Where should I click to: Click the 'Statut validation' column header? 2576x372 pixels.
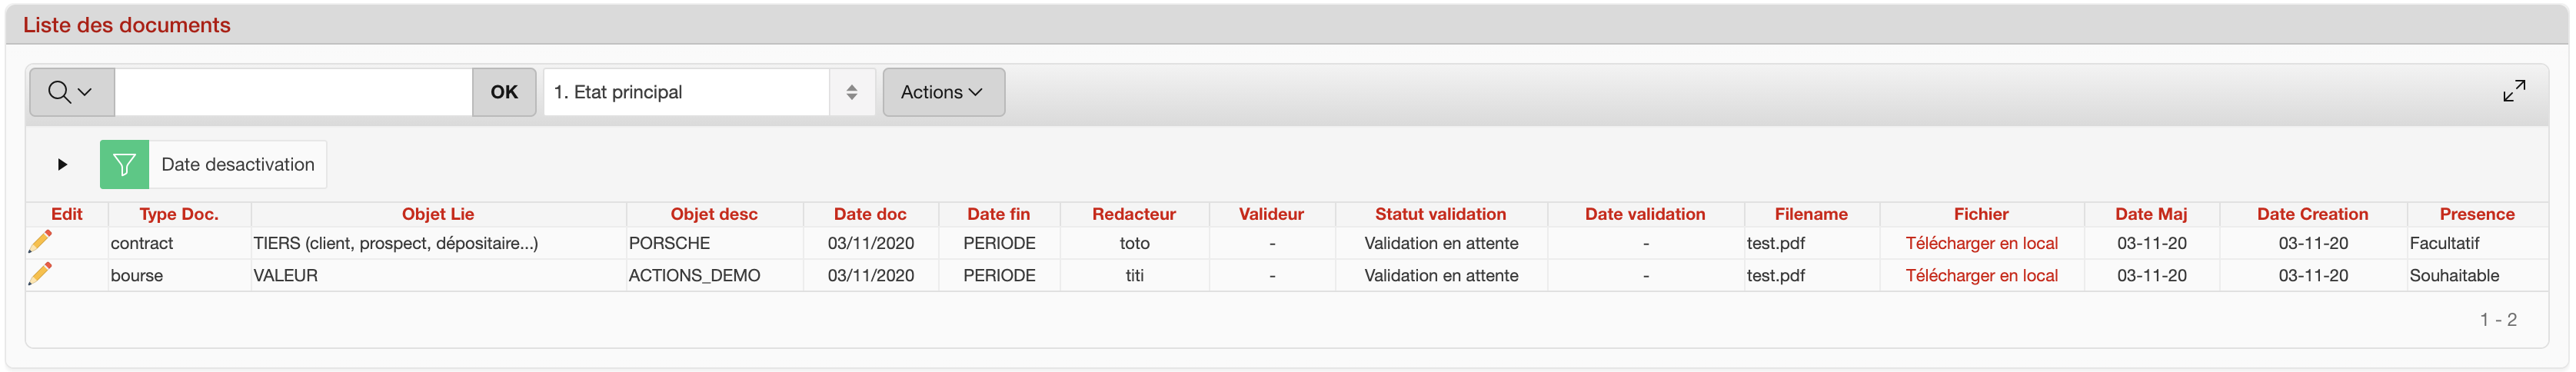(1439, 214)
